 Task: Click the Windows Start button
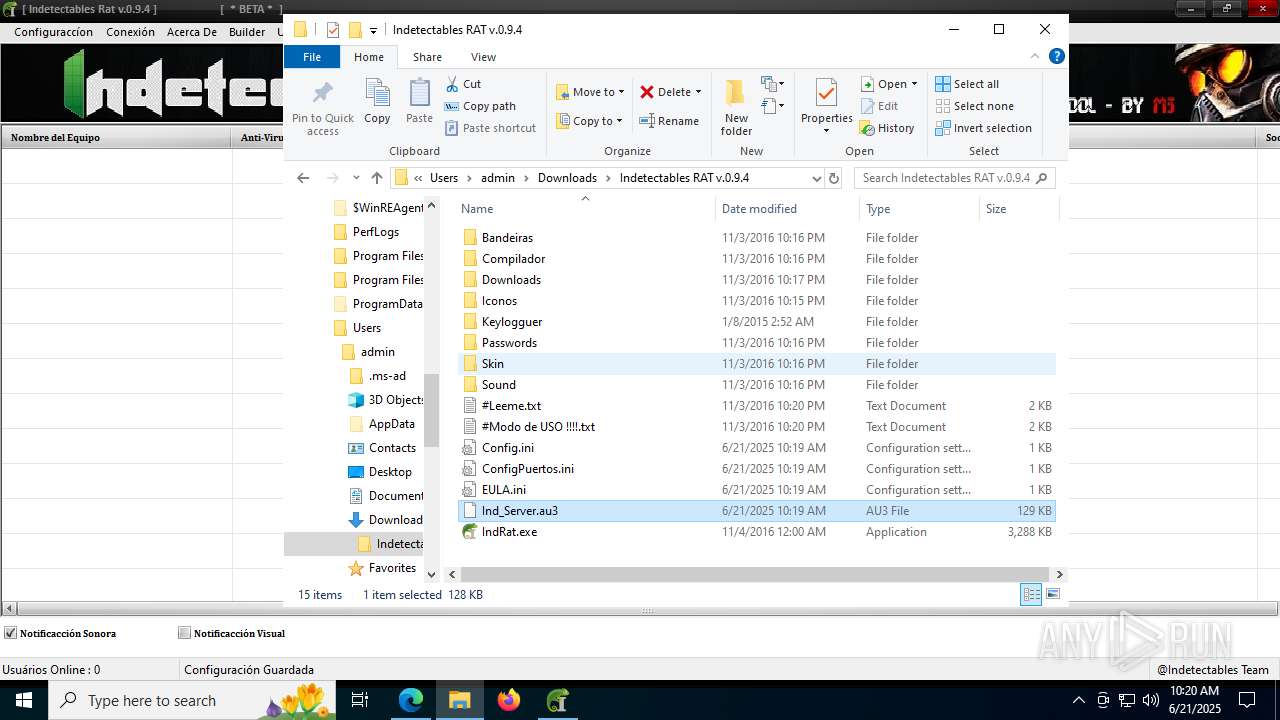23,701
